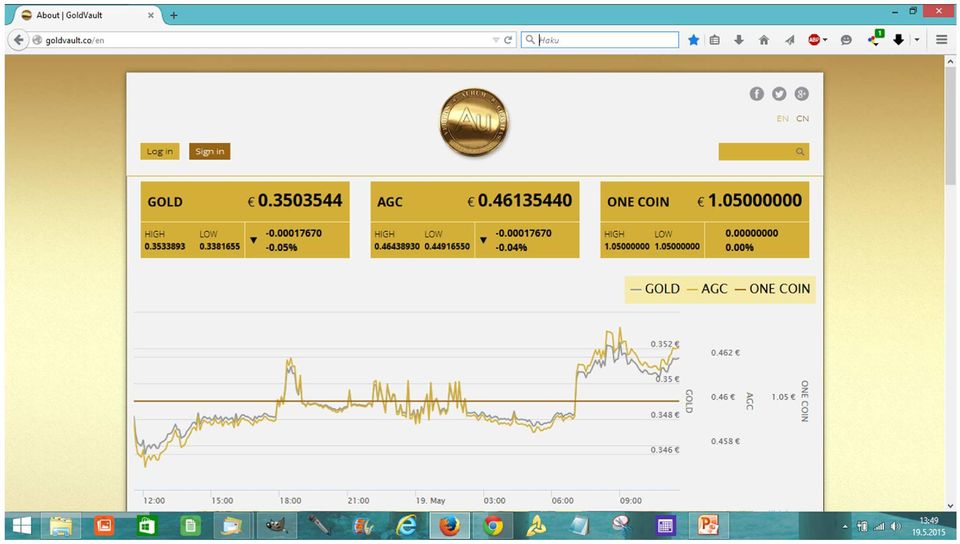The width and height of the screenshot is (960, 544).
Task: Click the AGC low value 0.44916550
Action: 447,247
